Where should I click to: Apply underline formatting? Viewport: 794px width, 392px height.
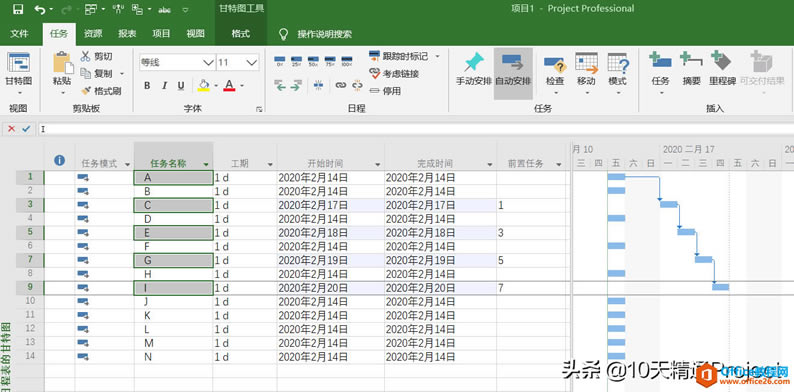point(181,86)
